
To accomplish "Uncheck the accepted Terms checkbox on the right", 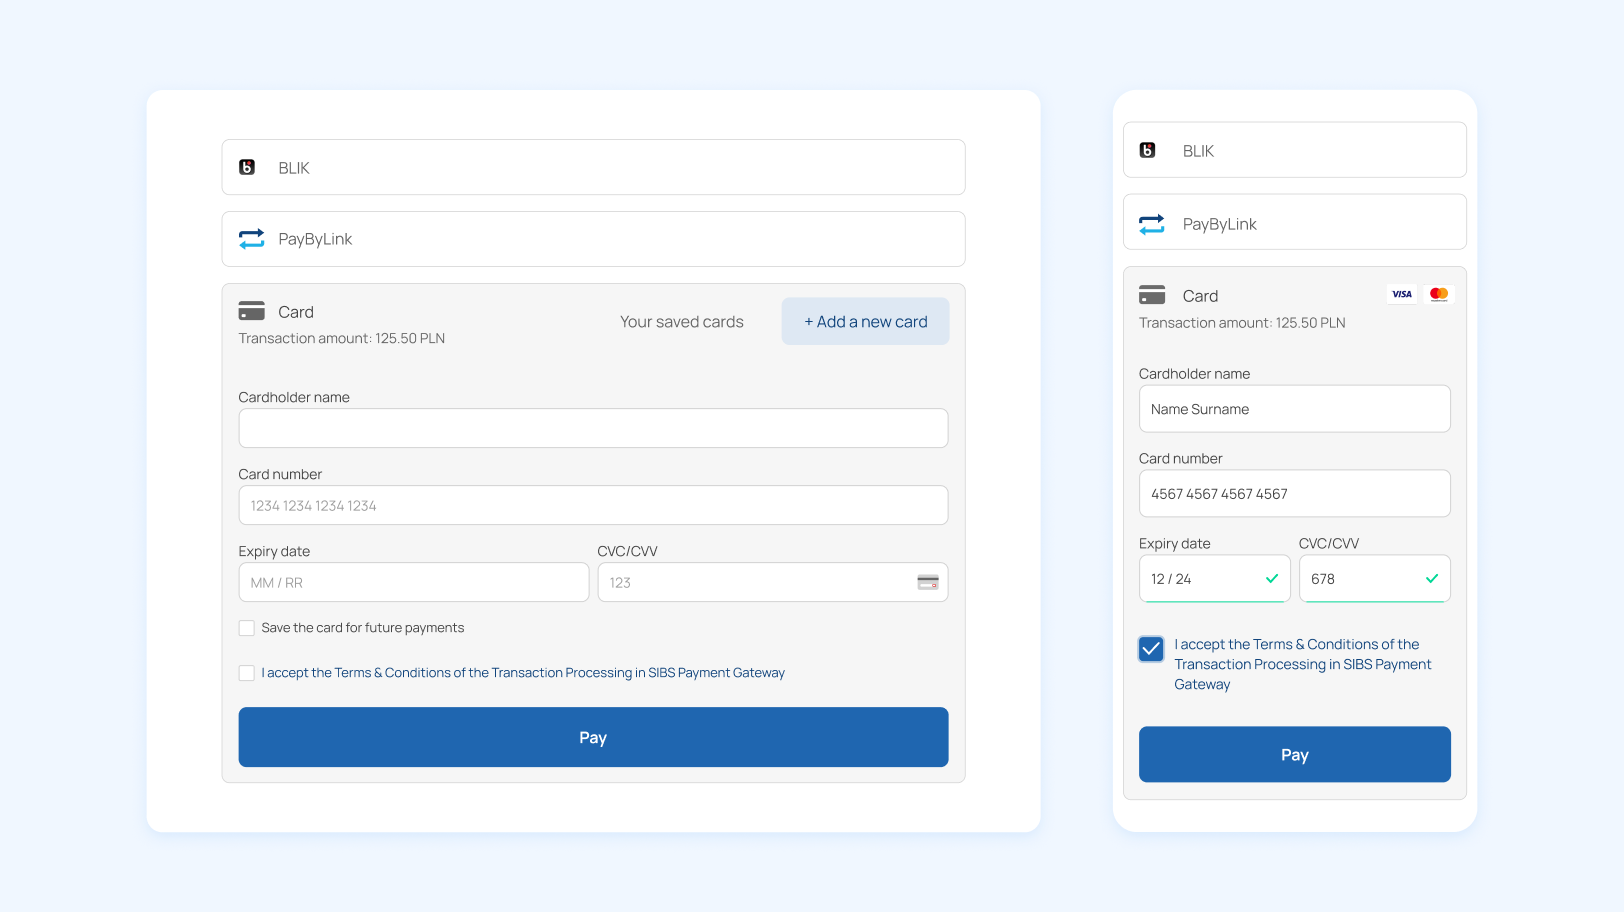I will coord(1151,648).
